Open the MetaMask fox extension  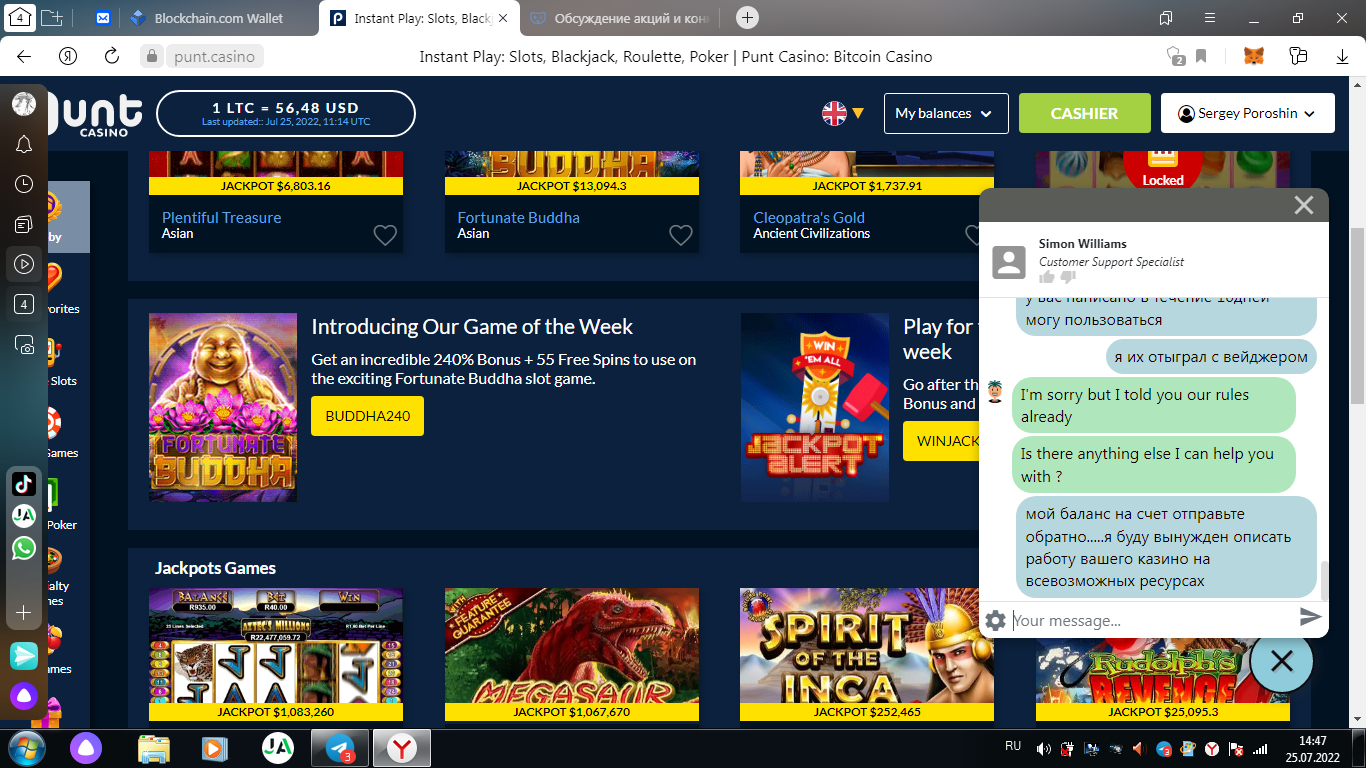[x=1253, y=57]
